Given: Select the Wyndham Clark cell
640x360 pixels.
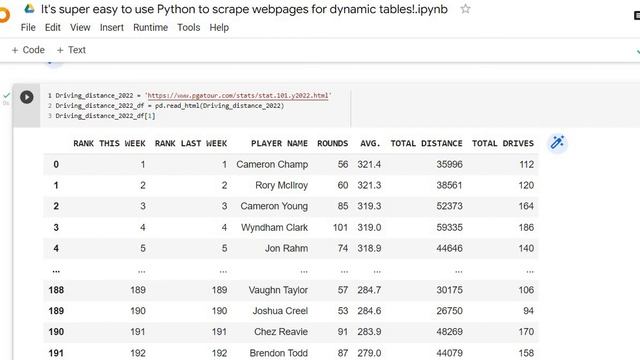Looking at the screenshot, I should tap(274, 227).
